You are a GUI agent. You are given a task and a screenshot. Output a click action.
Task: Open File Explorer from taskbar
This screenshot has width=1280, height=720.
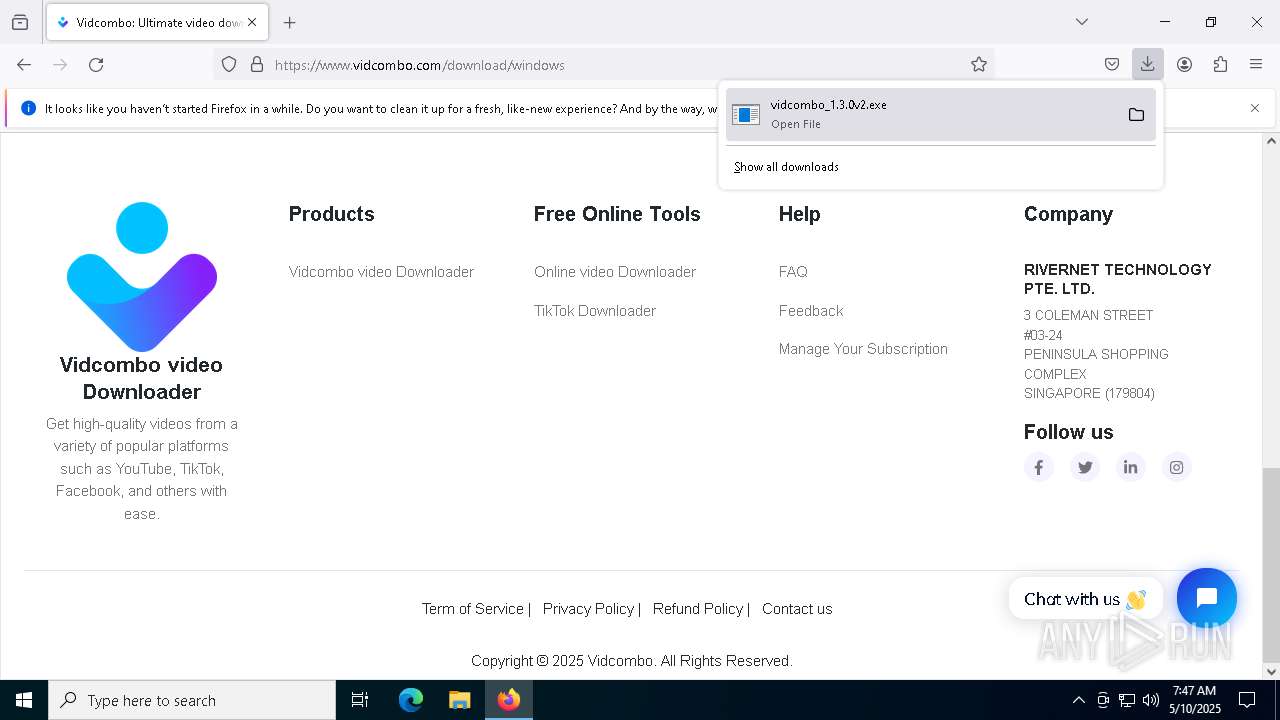tap(459, 700)
